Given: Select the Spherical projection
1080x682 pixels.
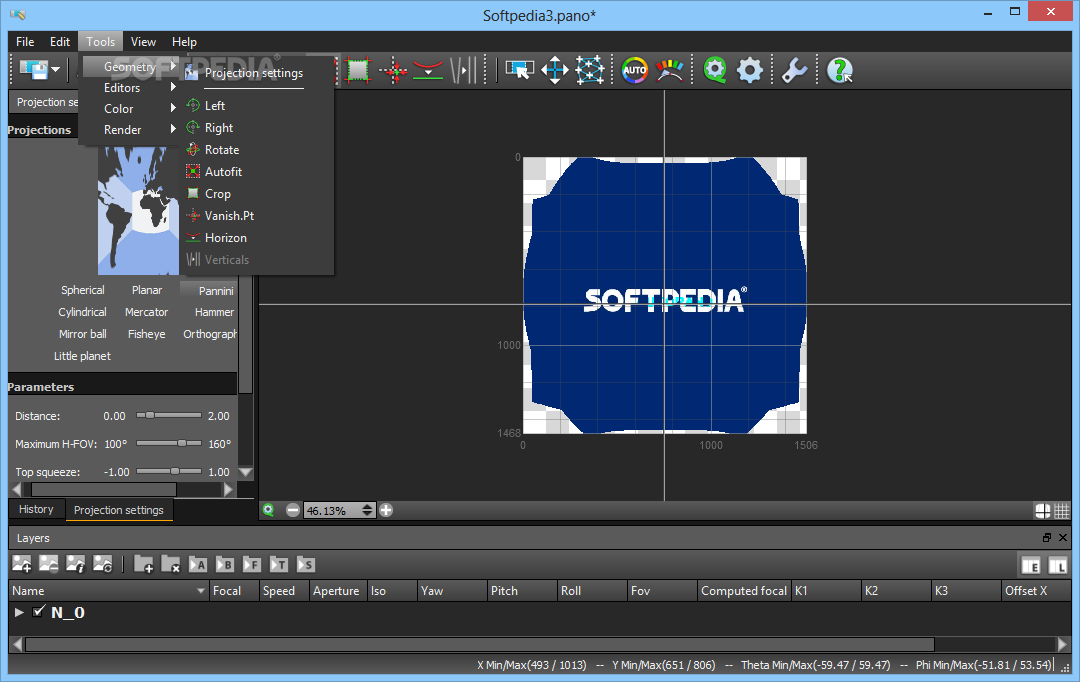Looking at the screenshot, I should pyautogui.click(x=83, y=290).
